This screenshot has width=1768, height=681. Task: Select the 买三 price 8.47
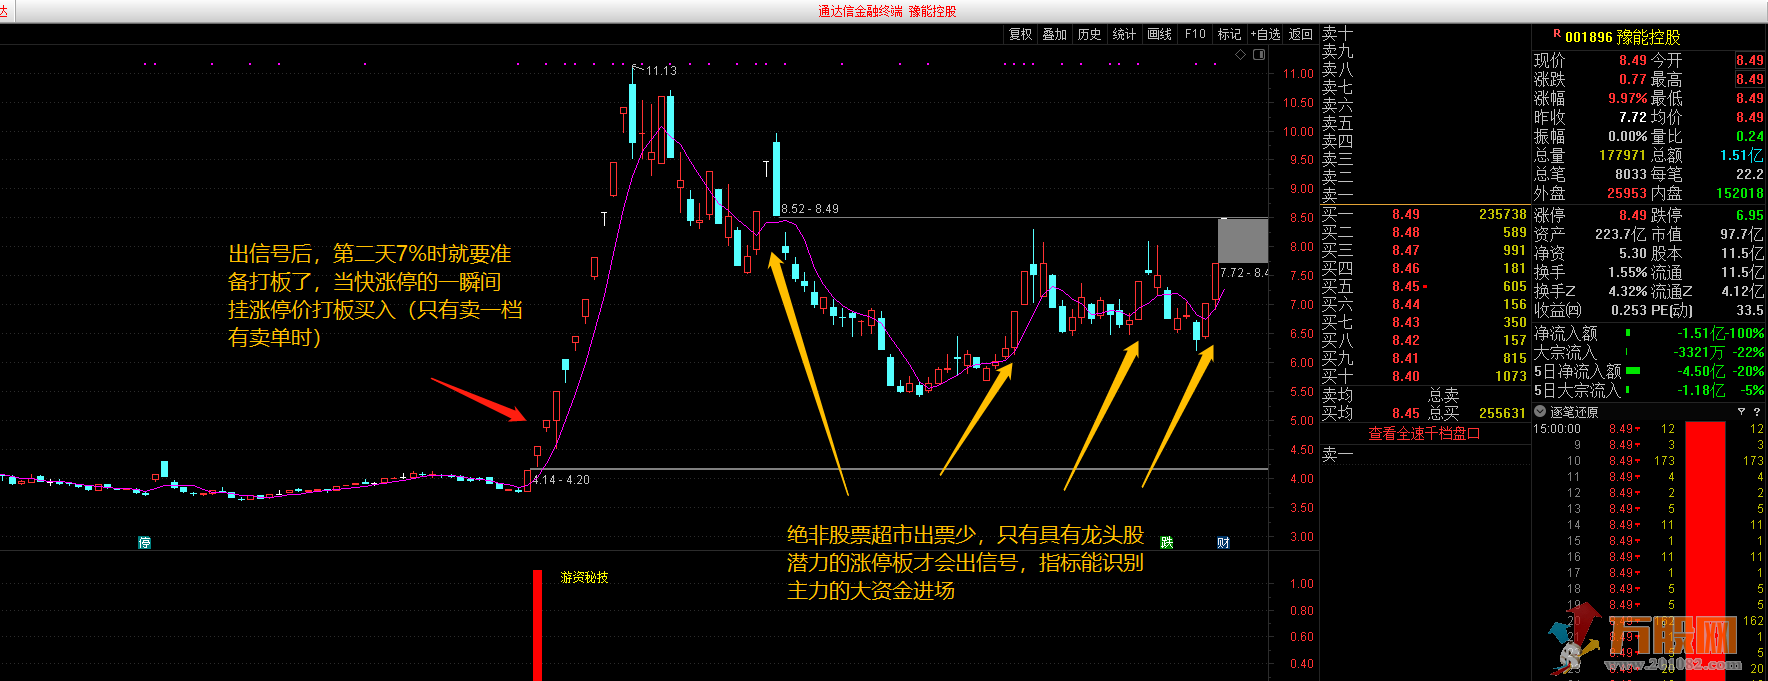click(1405, 250)
